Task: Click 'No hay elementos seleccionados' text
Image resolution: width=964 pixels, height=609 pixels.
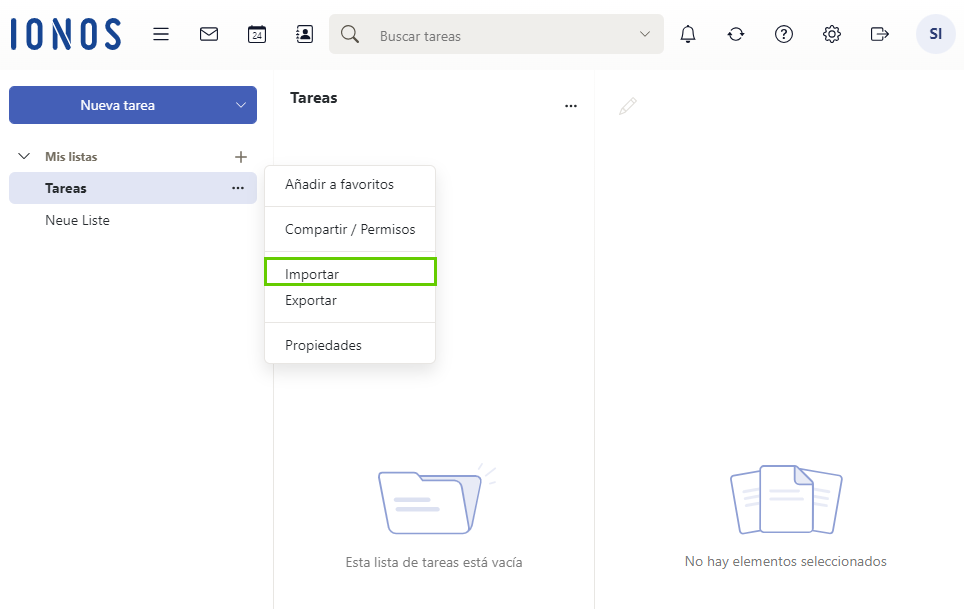Action: 786,561
